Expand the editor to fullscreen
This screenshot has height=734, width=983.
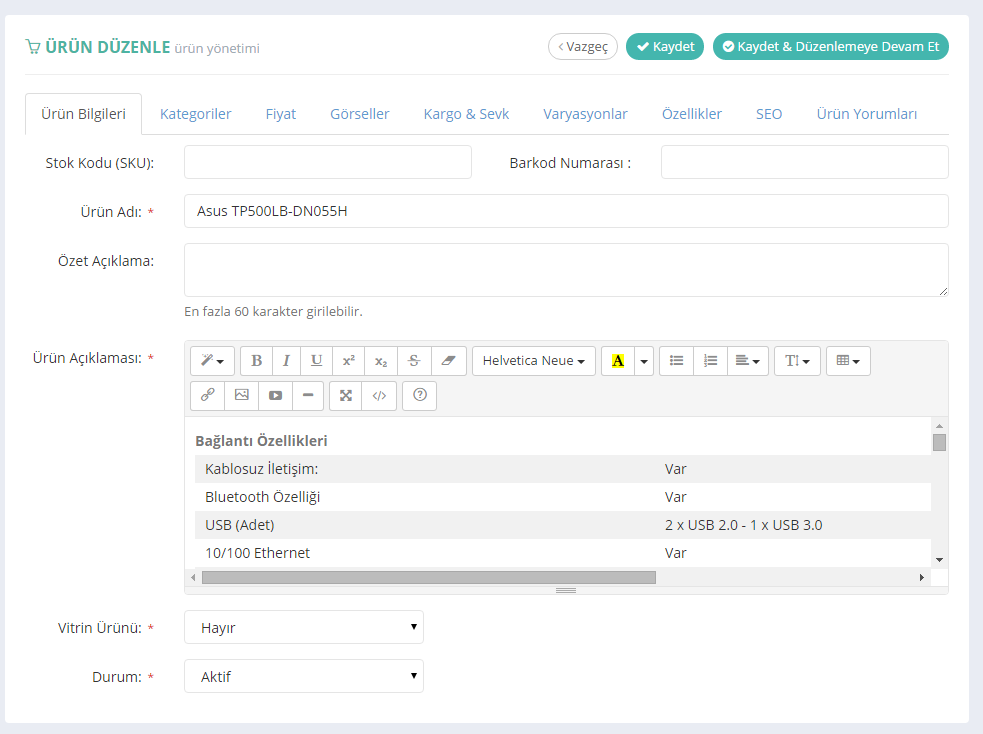346,395
